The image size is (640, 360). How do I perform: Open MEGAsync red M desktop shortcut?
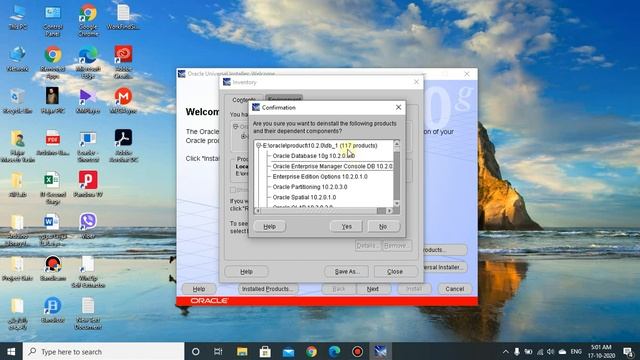pyautogui.click(x=123, y=101)
